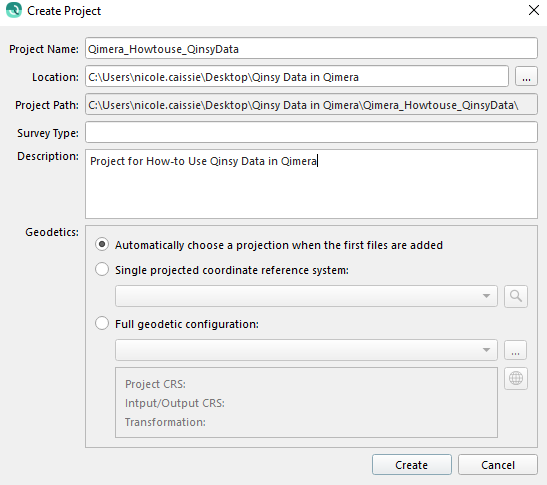
Task: Open the Location browse folder button
Action: click(526, 76)
